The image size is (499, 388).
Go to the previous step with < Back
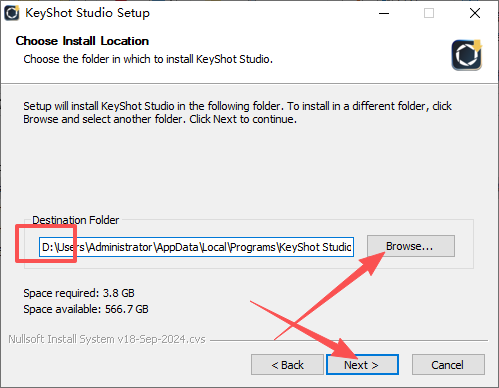coord(287,365)
